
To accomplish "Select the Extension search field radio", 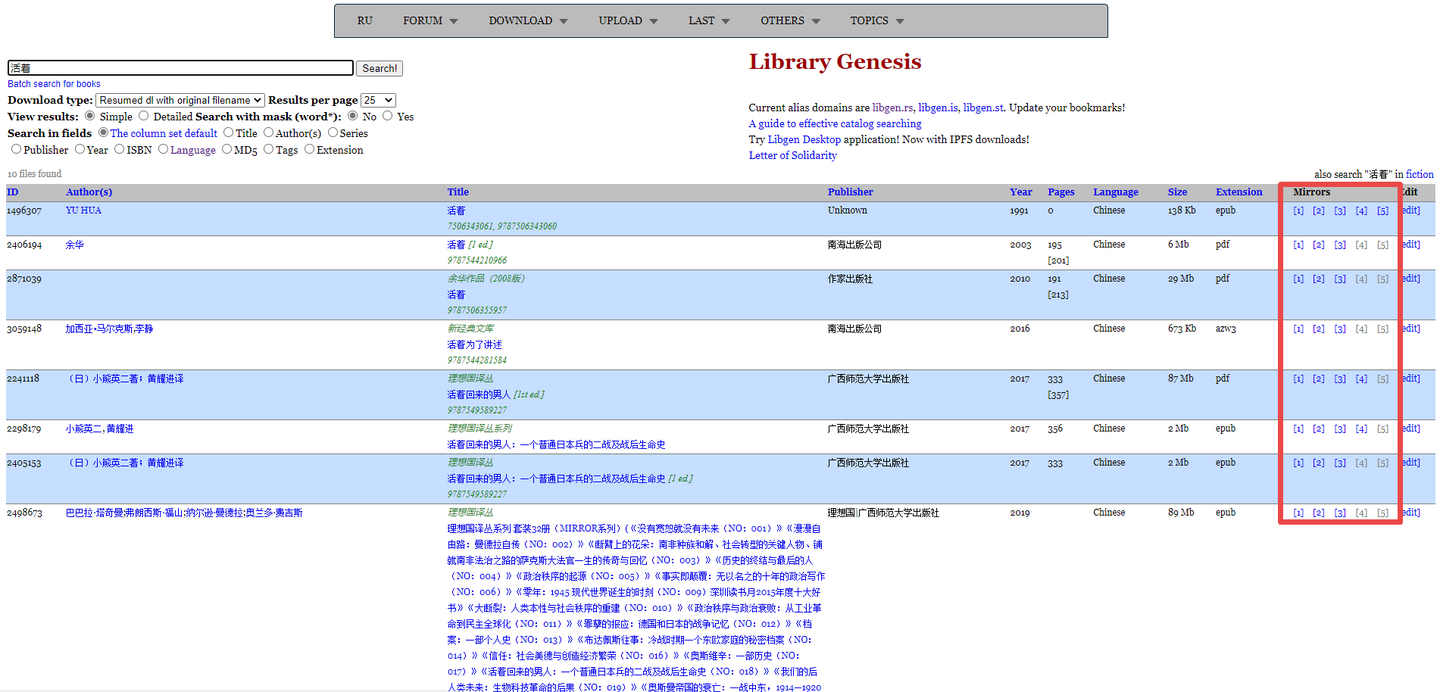I will [x=309, y=149].
